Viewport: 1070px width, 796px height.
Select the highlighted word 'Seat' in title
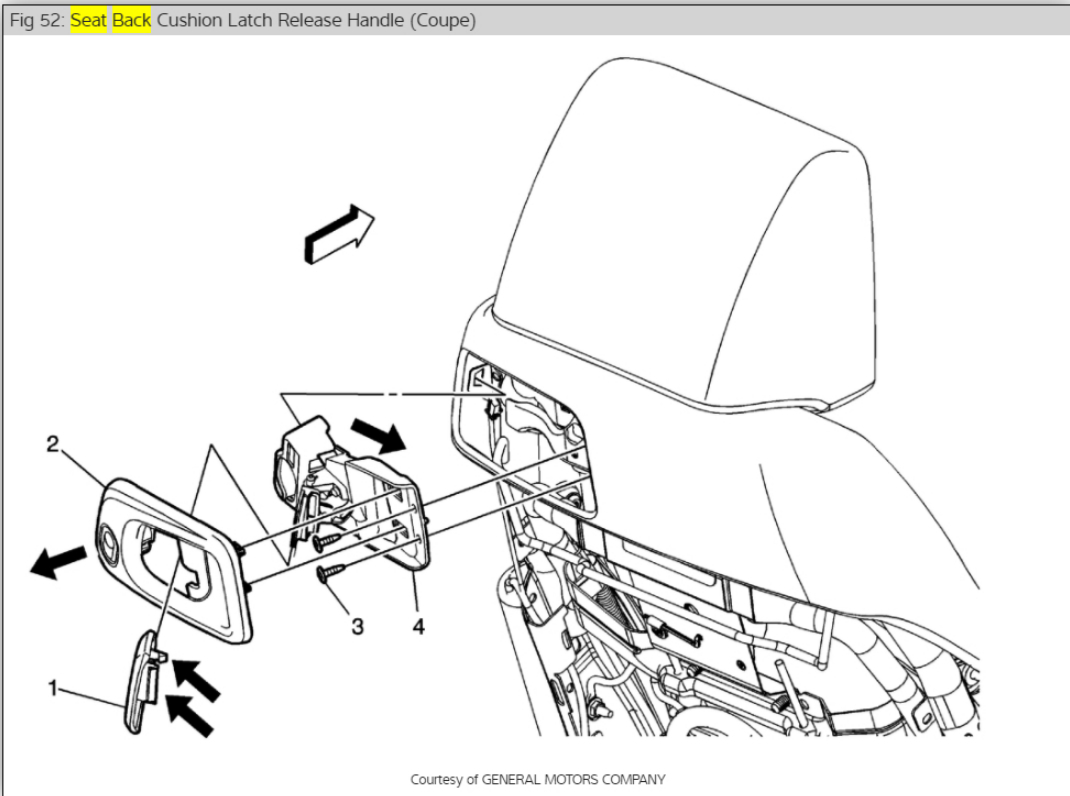pos(89,20)
